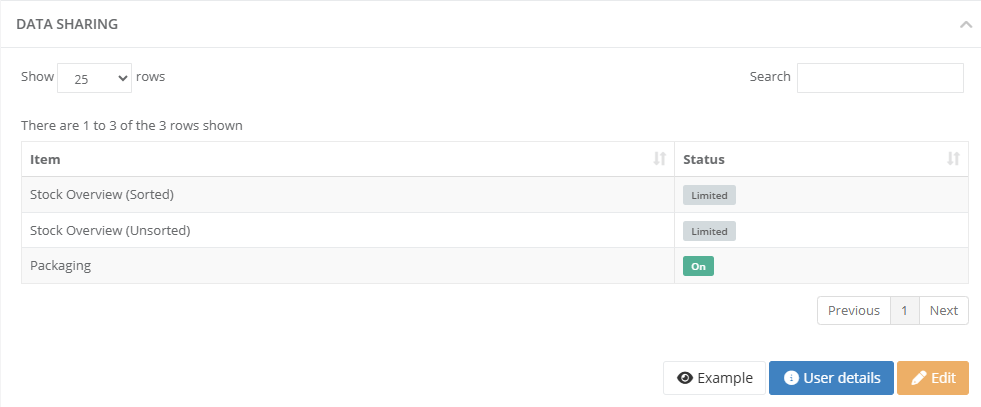
Task: Select the Stock Overview (Sorted) row
Action: (495, 195)
